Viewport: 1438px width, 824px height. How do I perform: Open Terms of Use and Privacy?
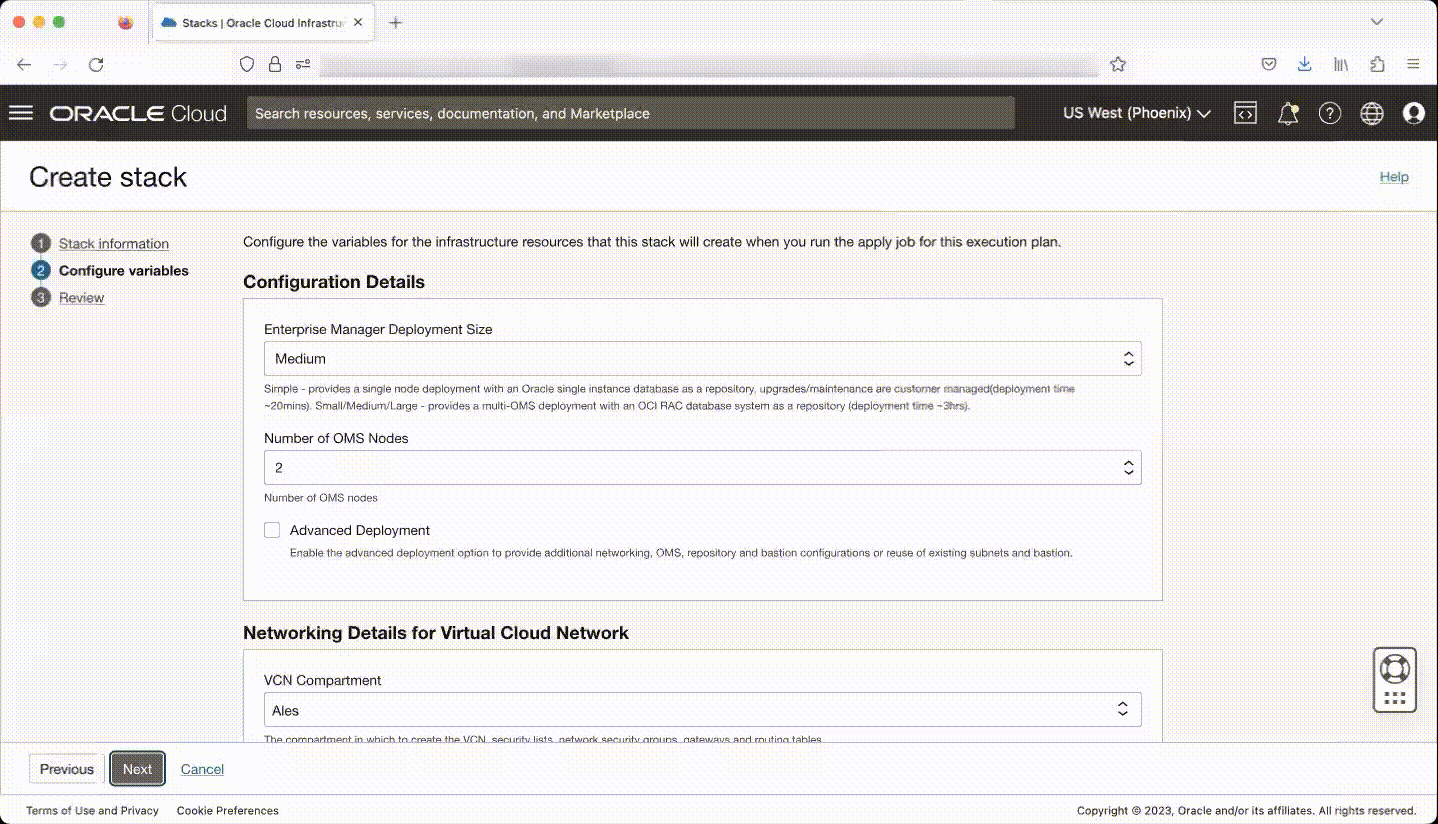92,811
